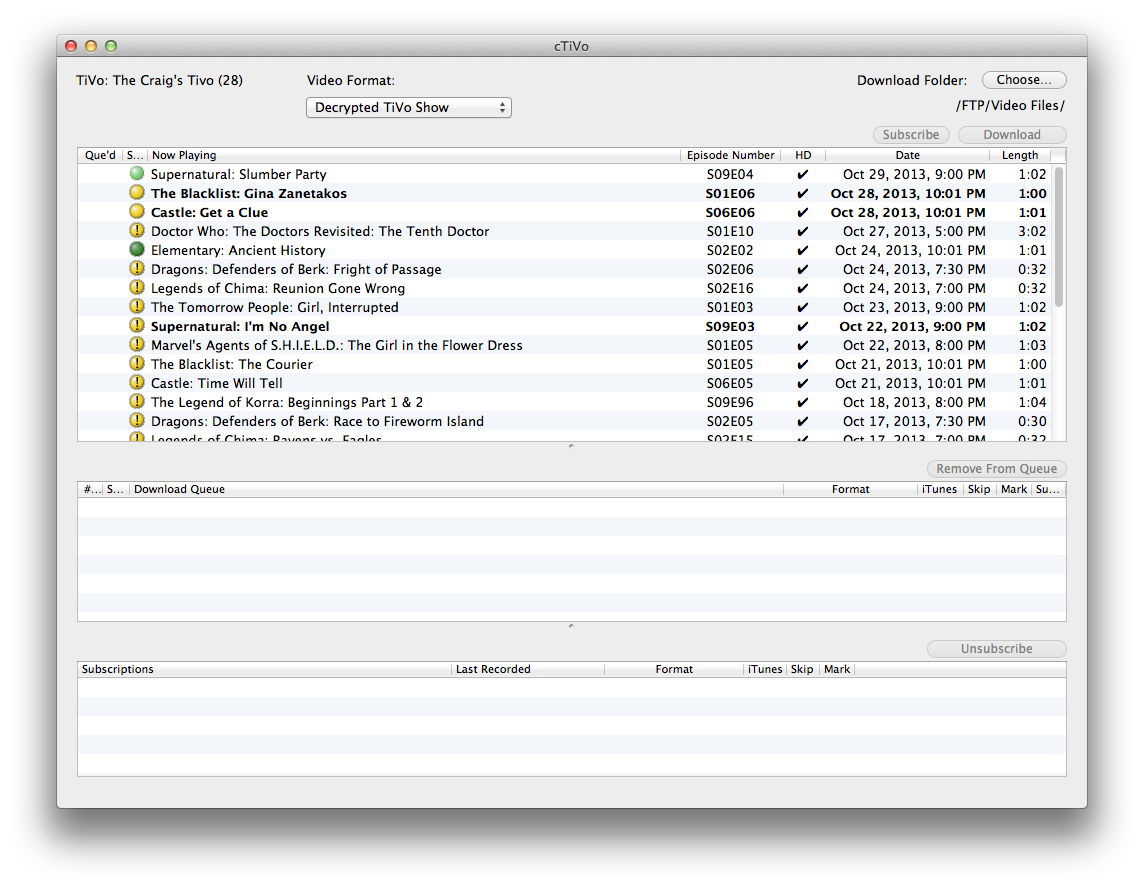Screen dimensions: 1144x887
Task: Click Format header in Download Queue
Action: coord(851,489)
